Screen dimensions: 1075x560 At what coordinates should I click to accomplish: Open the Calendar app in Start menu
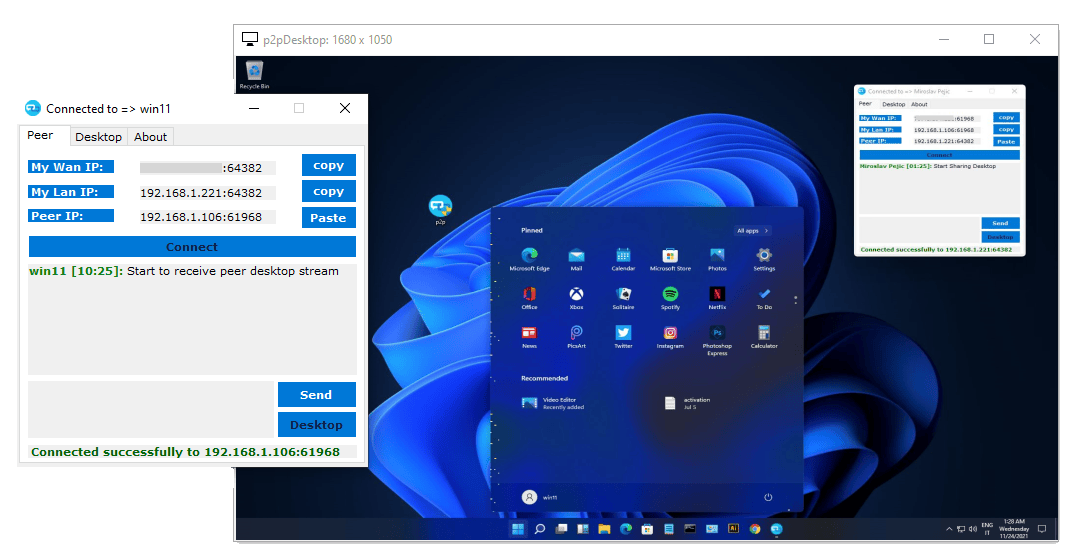pos(623,260)
